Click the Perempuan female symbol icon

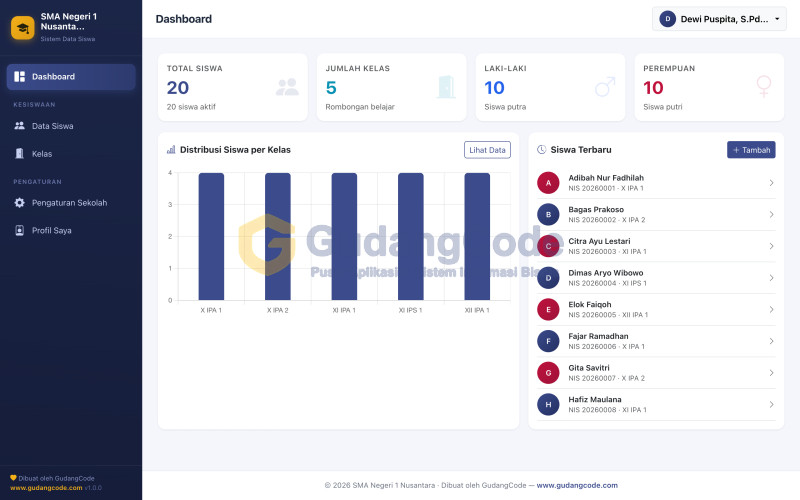[x=764, y=87]
